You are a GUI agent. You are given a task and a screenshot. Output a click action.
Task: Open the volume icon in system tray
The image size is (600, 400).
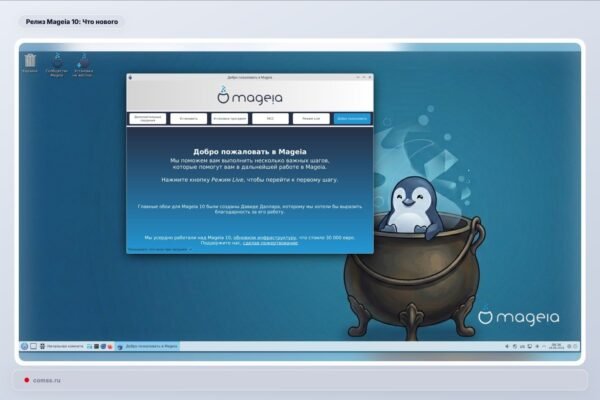click(507, 346)
